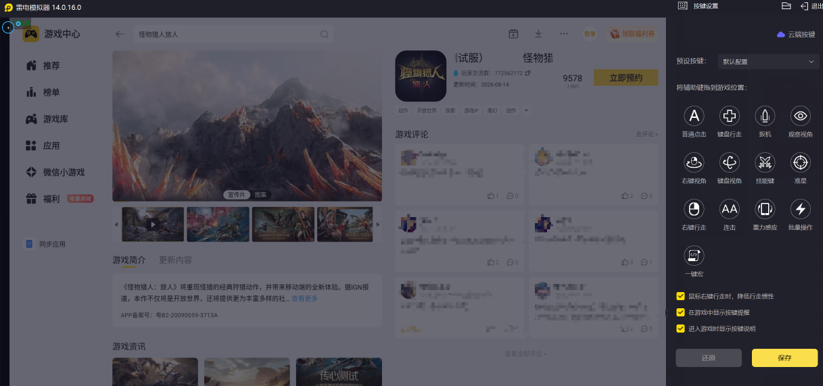Open the downloads icon in the top bar
Screen dimensions: 823x386
(538, 34)
